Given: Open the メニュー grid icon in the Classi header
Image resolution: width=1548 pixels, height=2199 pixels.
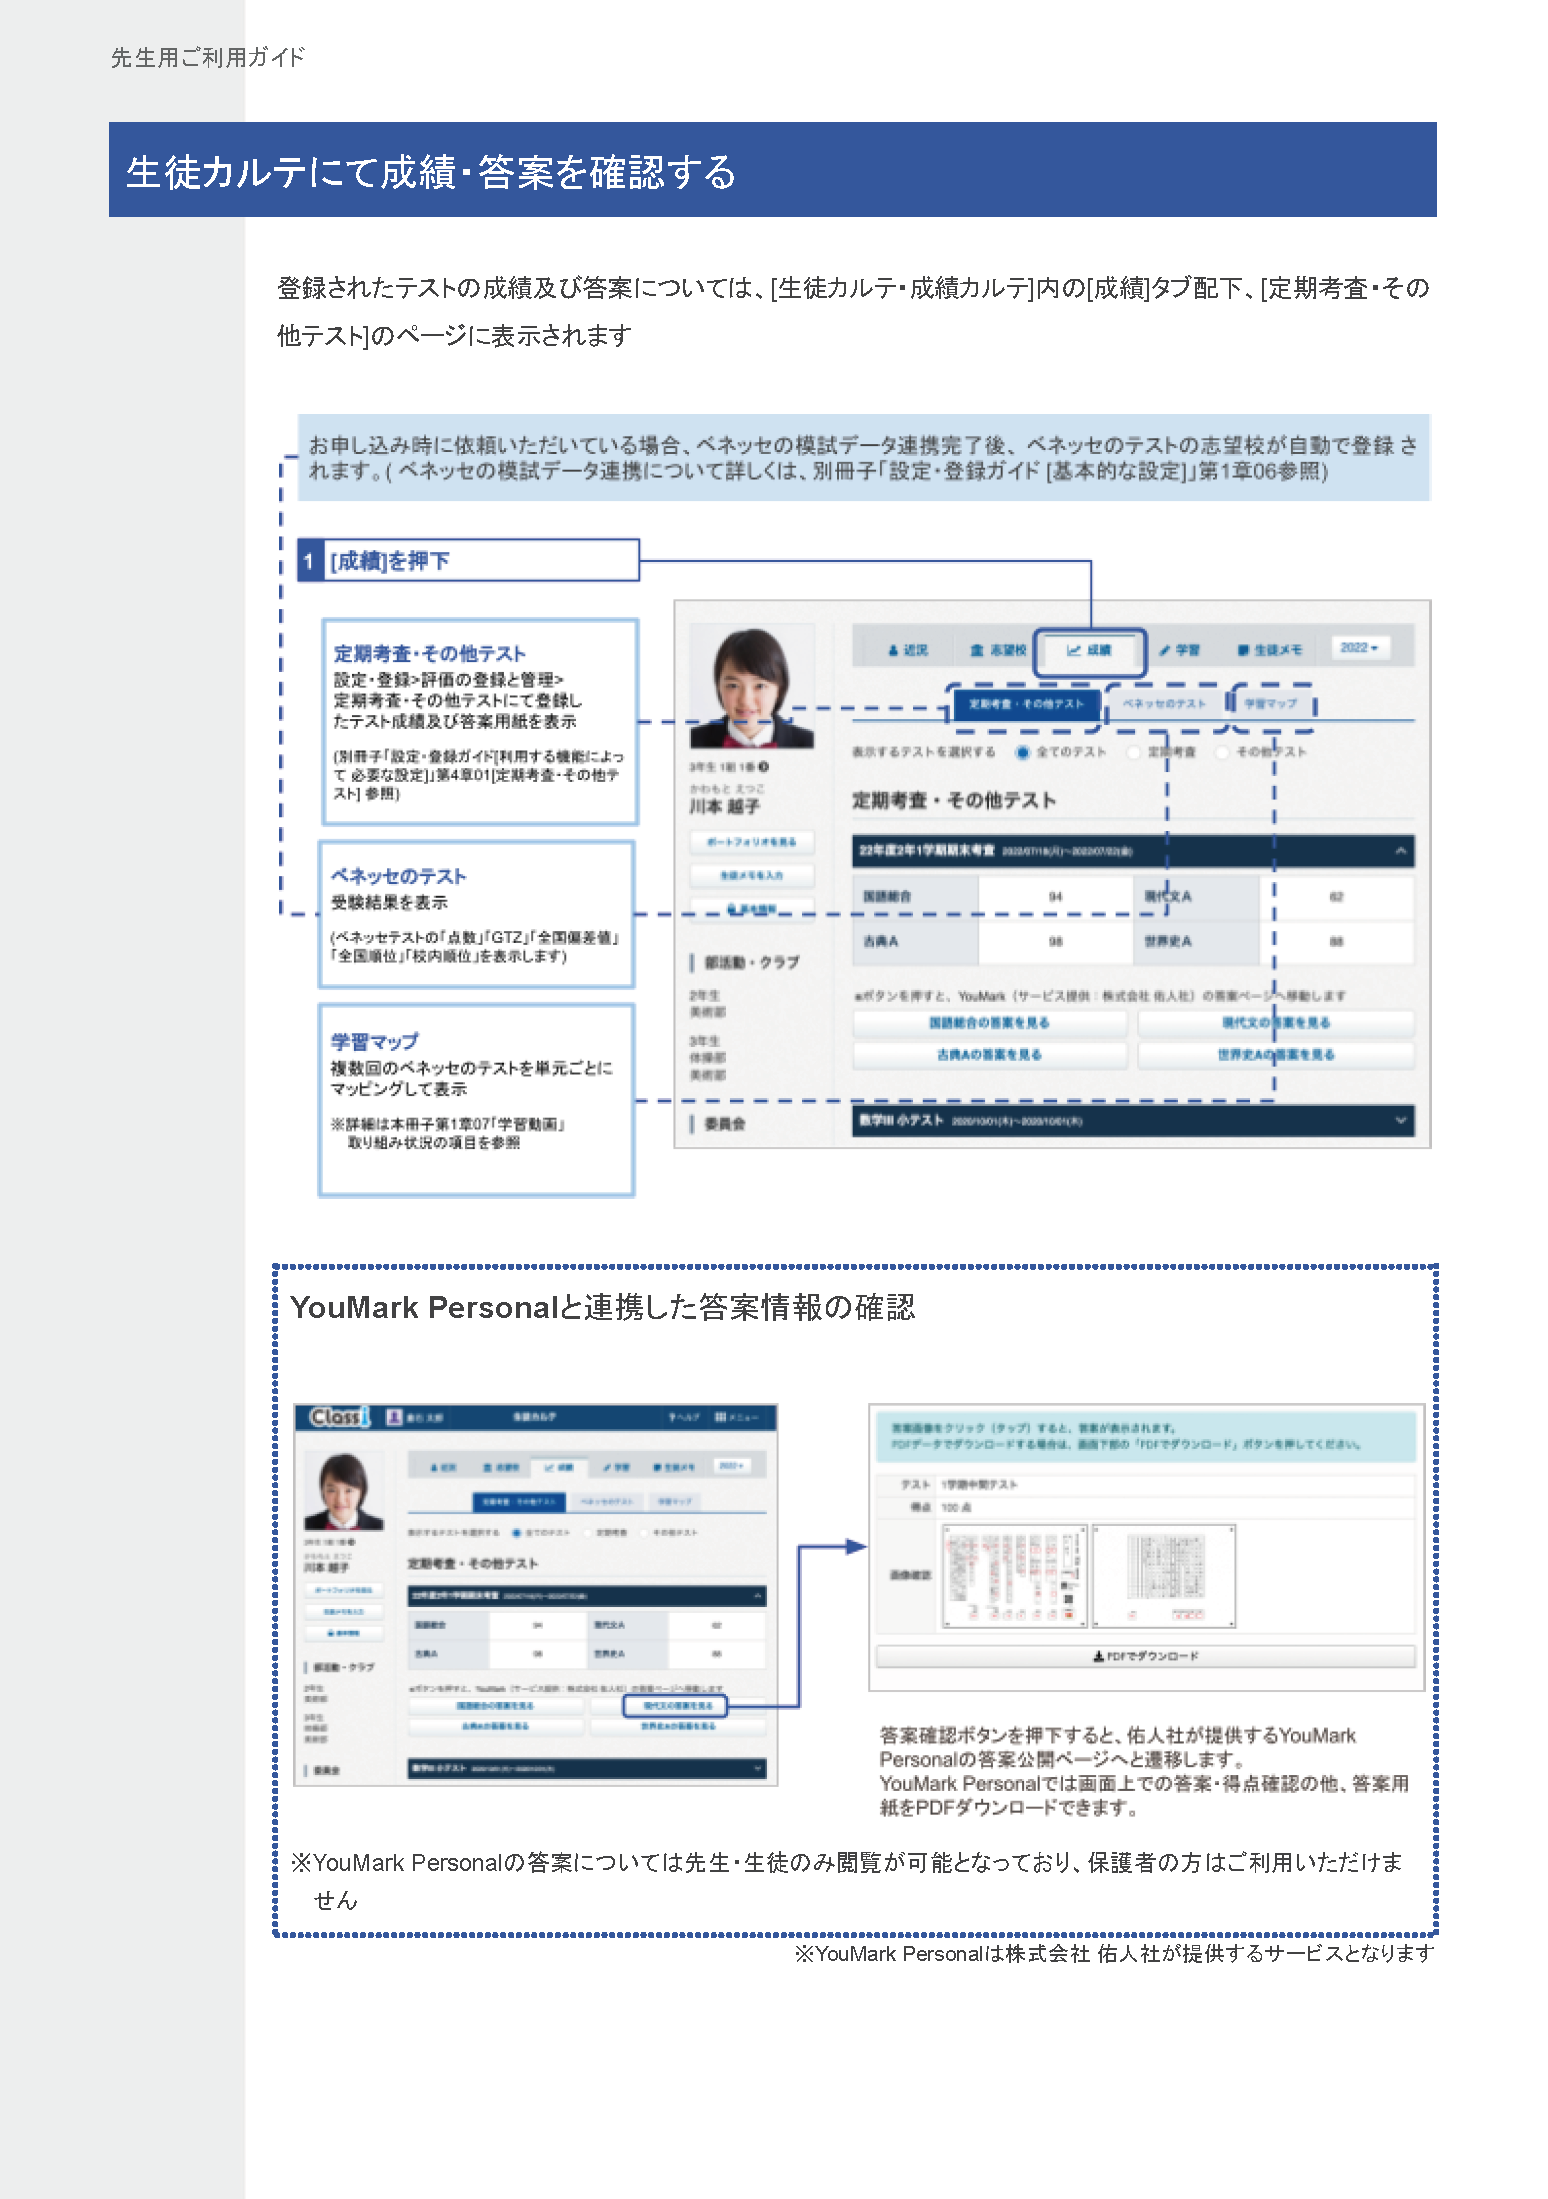Looking at the screenshot, I should coord(721,1417).
